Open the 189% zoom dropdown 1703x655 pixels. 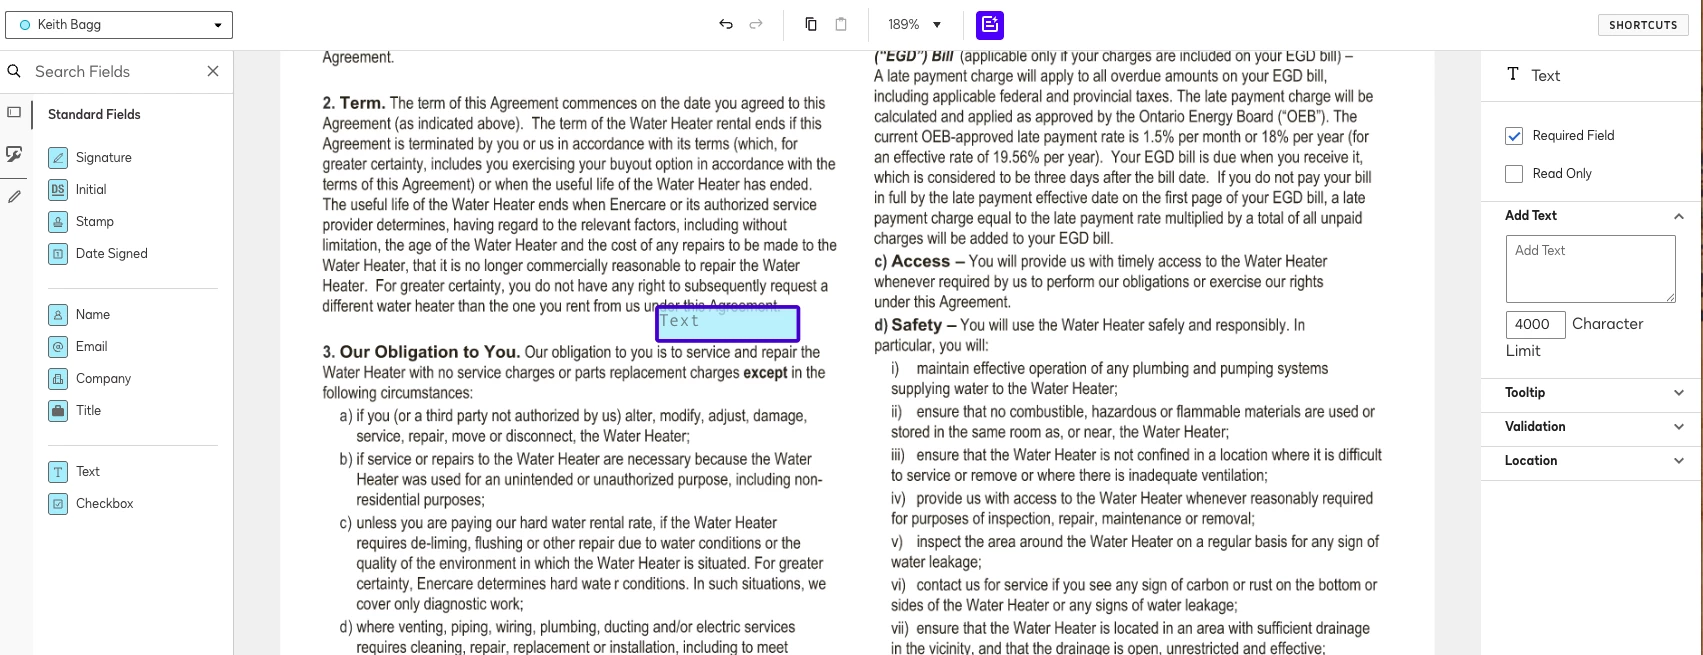click(915, 24)
